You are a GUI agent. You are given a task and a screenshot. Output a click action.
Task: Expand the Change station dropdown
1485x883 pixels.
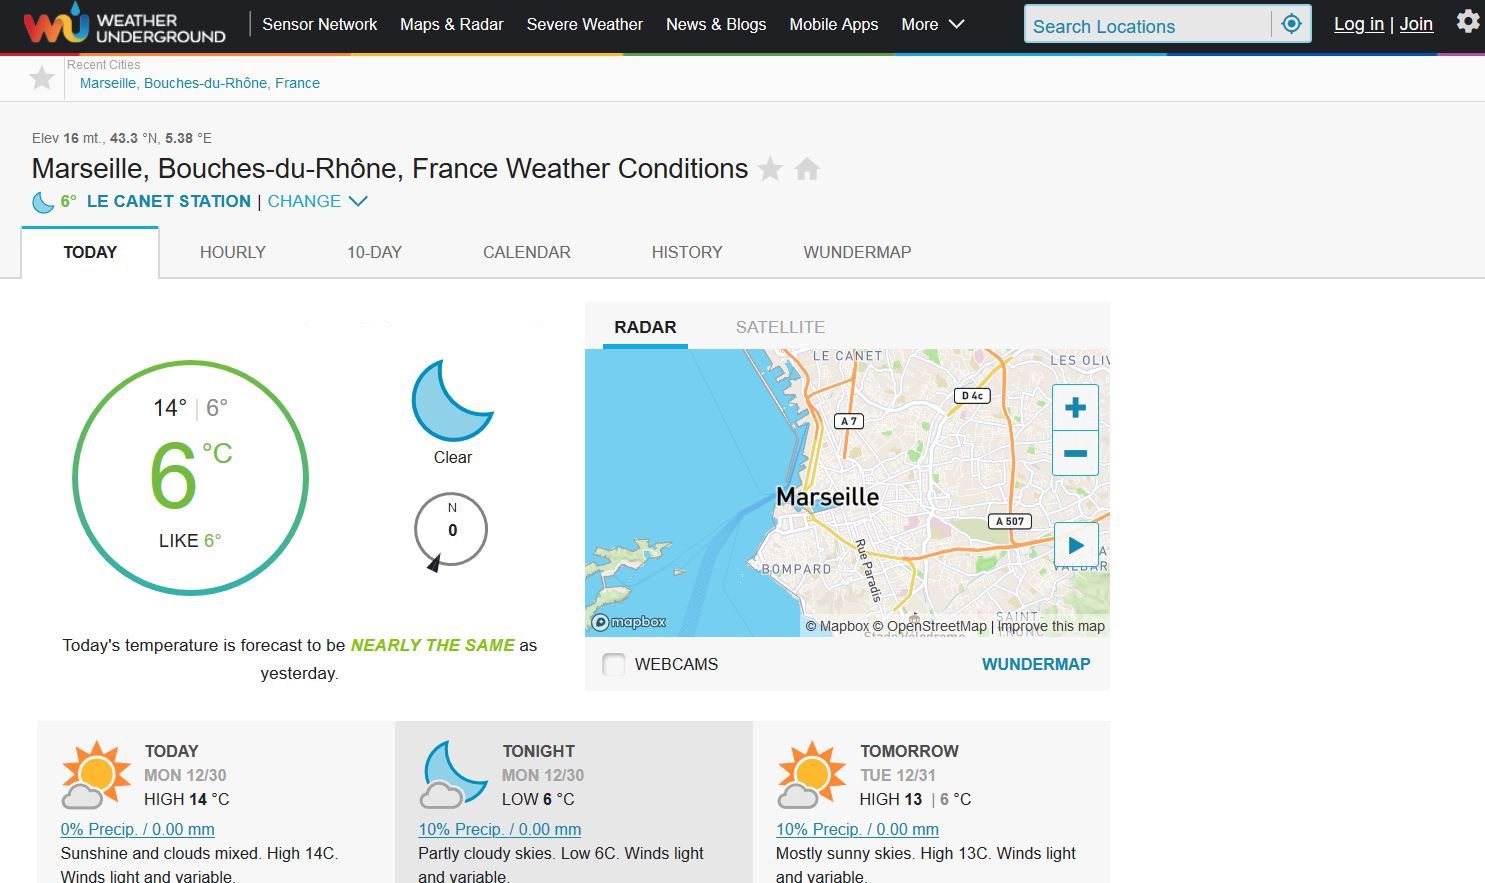[317, 201]
